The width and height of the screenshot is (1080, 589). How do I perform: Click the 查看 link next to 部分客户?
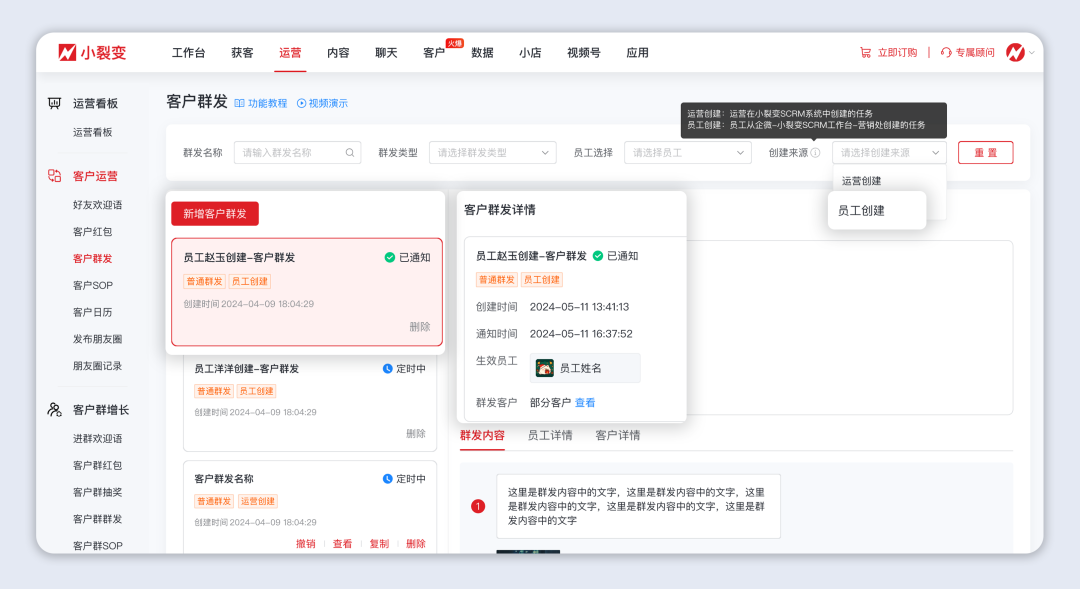pyautogui.click(x=586, y=402)
